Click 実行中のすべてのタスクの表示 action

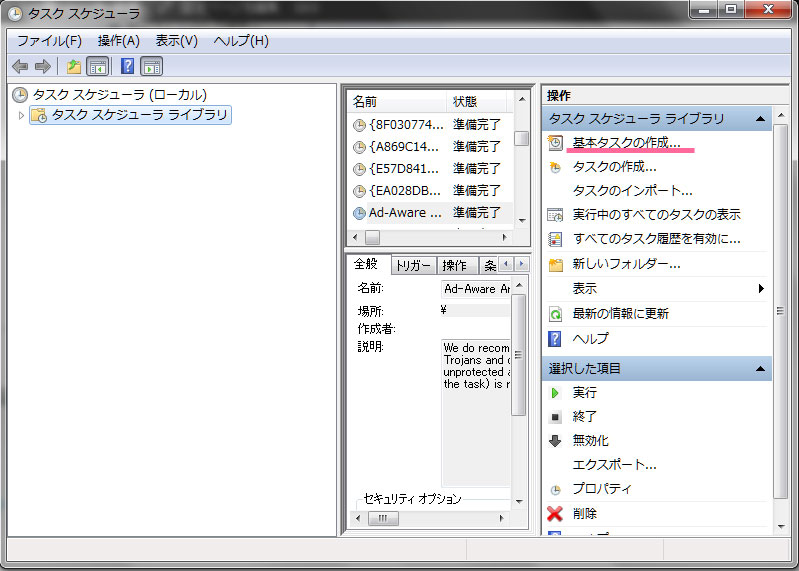coord(656,215)
